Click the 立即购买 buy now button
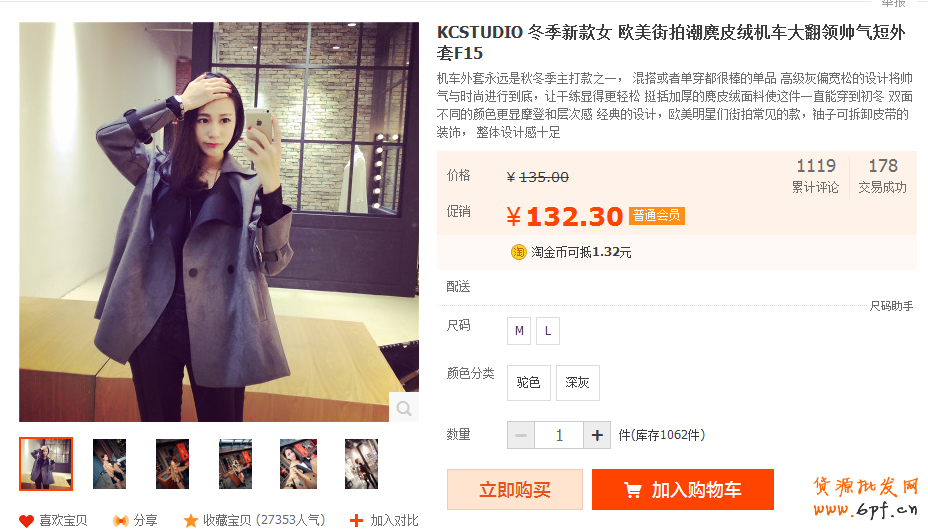The height and width of the screenshot is (531, 928). coord(515,490)
